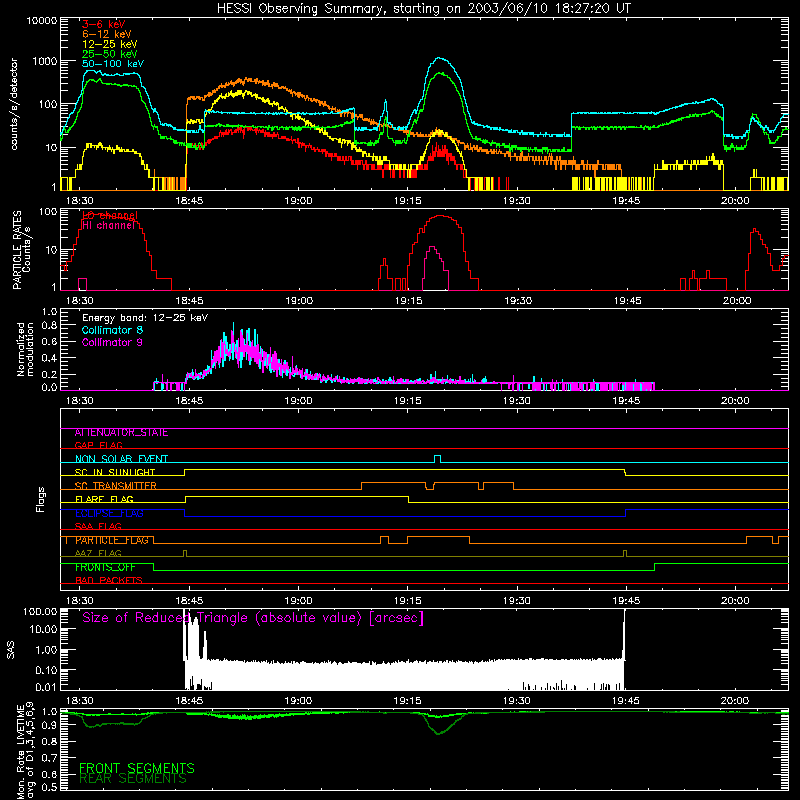The width and height of the screenshot is (800, 800).
Task: Select the 12-25 keV legend label
Action: pyautogui.click(x=109, y=44)
